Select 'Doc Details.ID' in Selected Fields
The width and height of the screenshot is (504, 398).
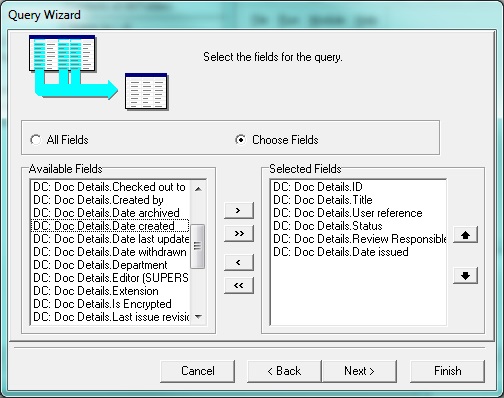(358, 187)
